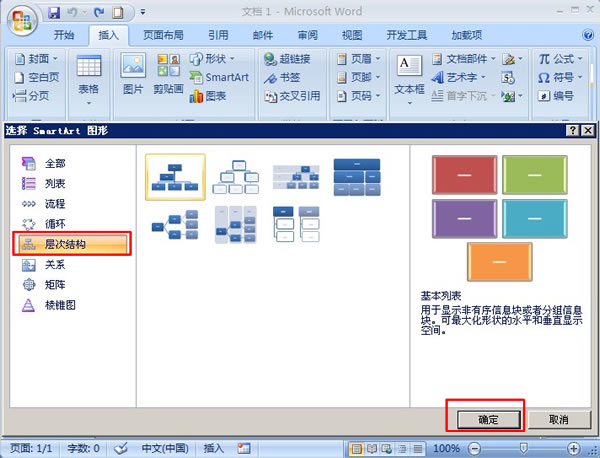Screen dimensions: 600x458
Task: Open the Chart (图表) tool
Action: click(x=208, y=96)
